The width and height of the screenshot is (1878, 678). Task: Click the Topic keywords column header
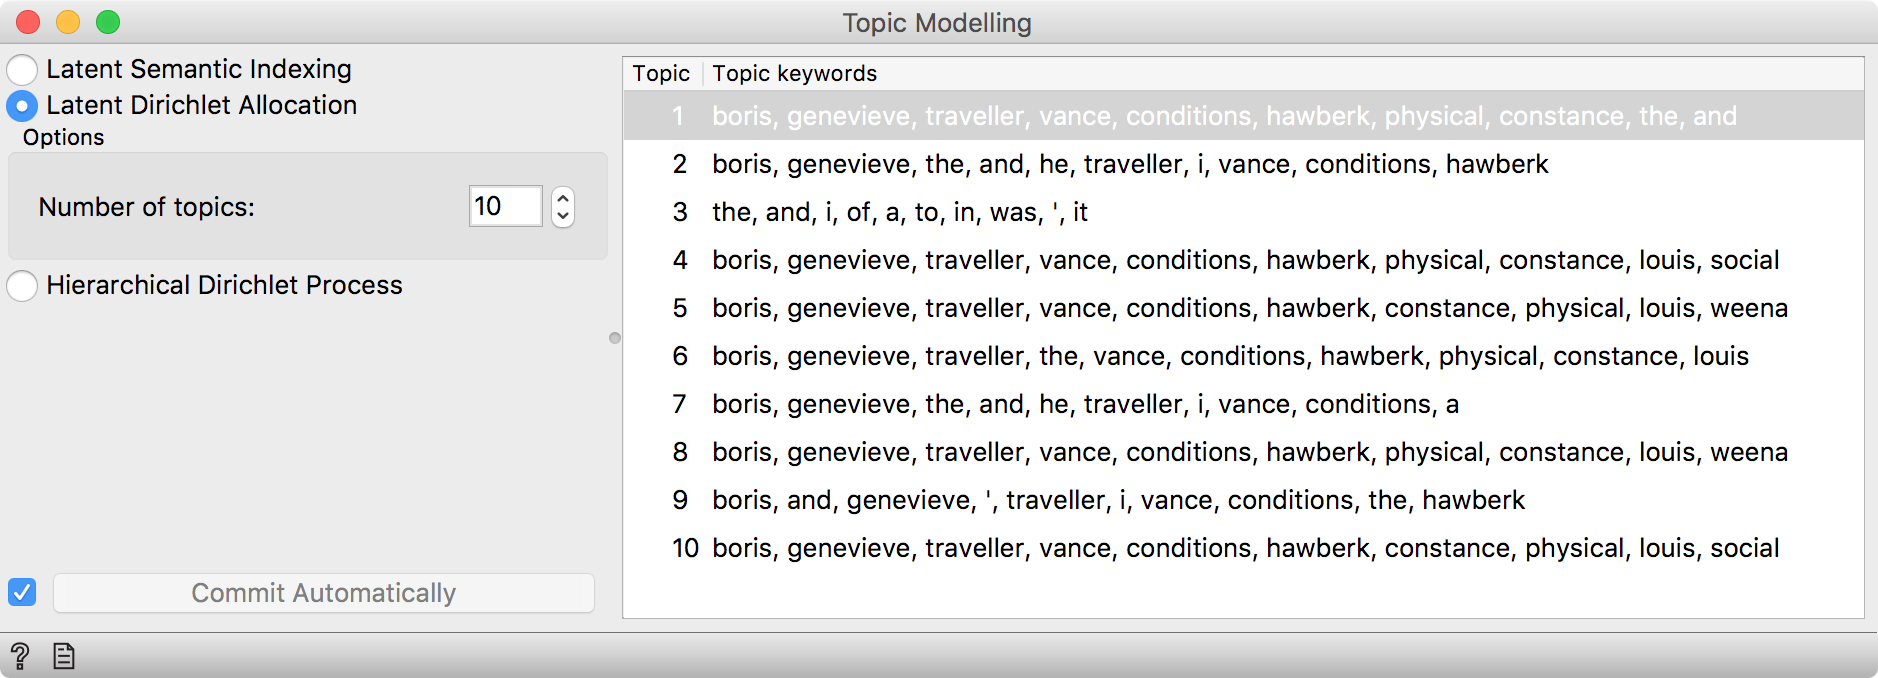tap(794, 73)
